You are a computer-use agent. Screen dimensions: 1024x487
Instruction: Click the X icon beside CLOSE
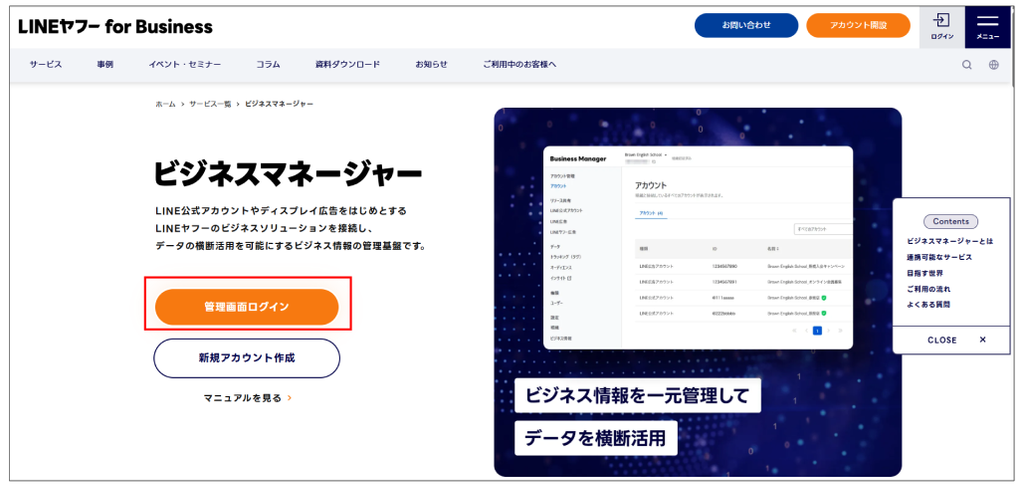983,340
